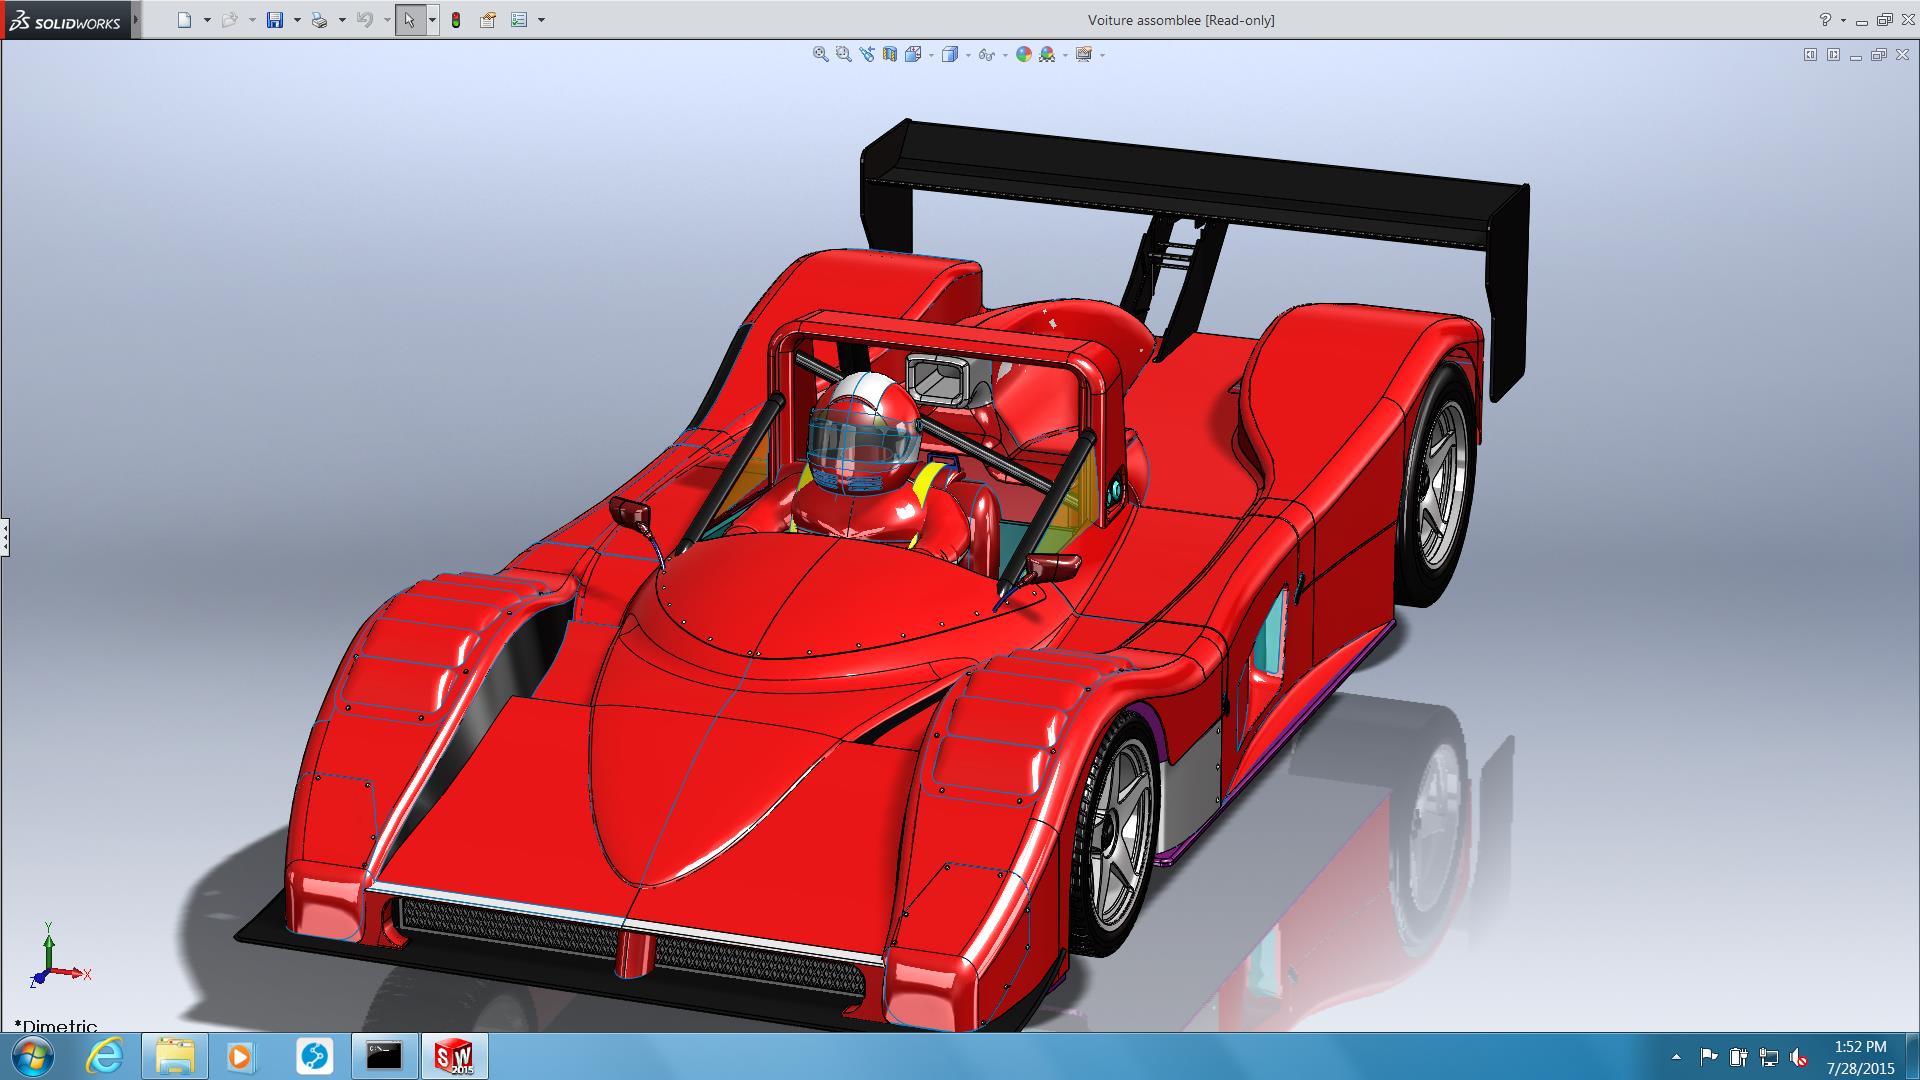Open Command Prompt from the taskbar
Image resolution: width=1920 pixels, height=1080 pixels.
[384, 1056]
